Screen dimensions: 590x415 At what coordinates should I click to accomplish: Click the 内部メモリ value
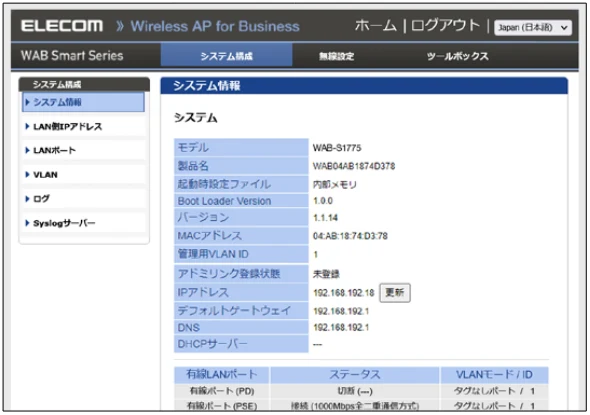click(335, 184)
